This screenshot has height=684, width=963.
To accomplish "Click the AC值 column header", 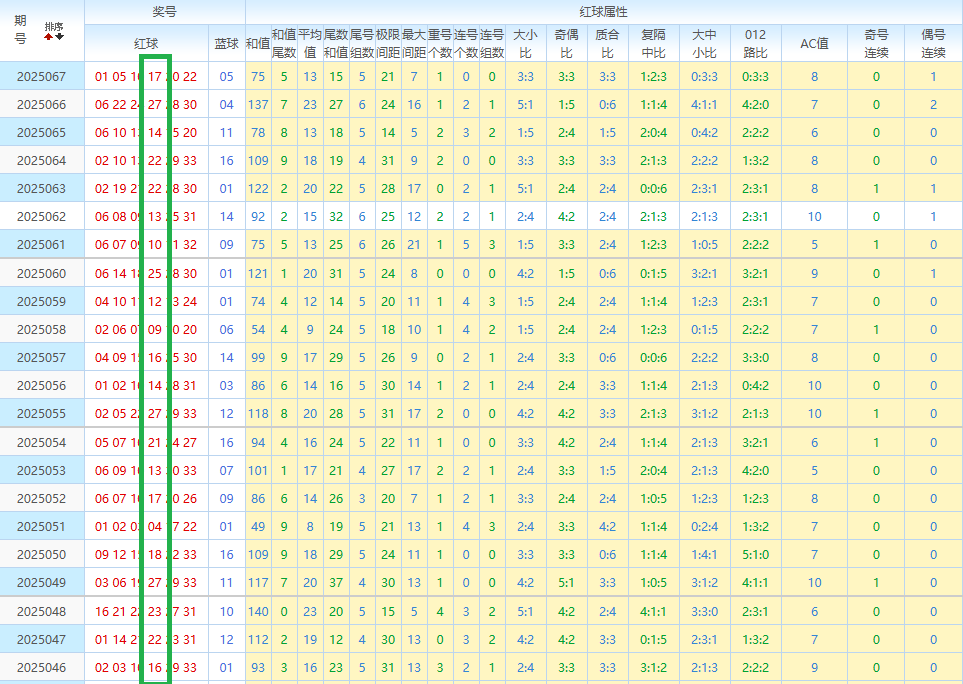I will (814, 43).
